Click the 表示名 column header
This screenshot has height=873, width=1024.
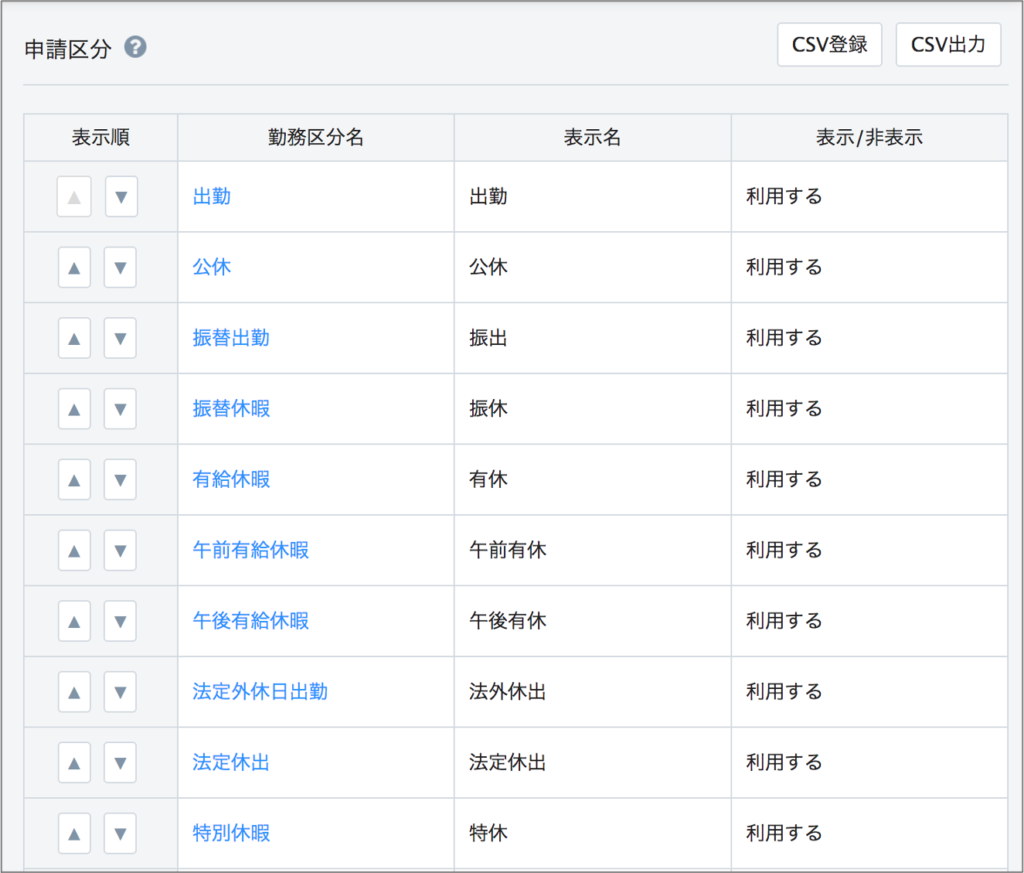[592, 138]
